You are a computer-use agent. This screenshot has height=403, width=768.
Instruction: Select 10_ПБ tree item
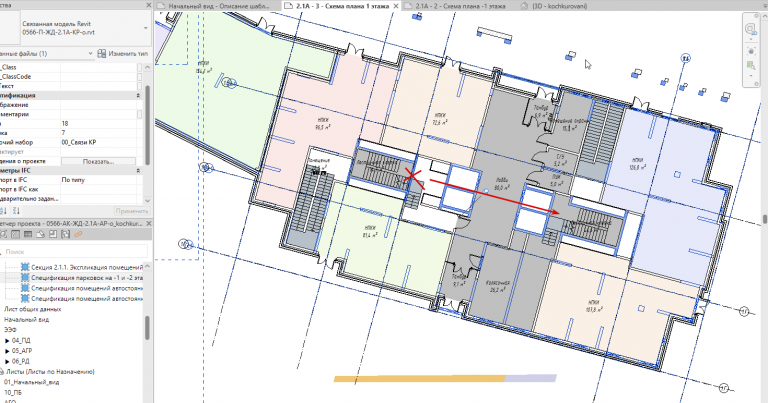13,392
